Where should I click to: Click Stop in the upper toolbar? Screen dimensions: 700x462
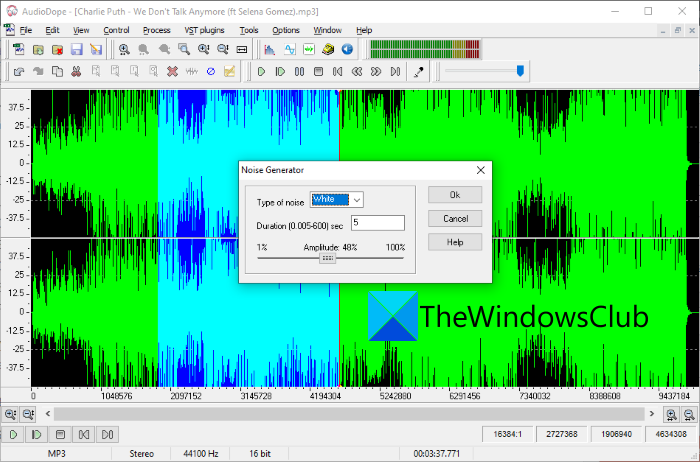[x=318, y=71]
